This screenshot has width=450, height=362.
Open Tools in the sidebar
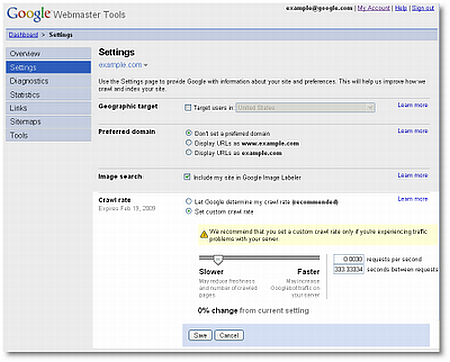click(x=48, y=135)
